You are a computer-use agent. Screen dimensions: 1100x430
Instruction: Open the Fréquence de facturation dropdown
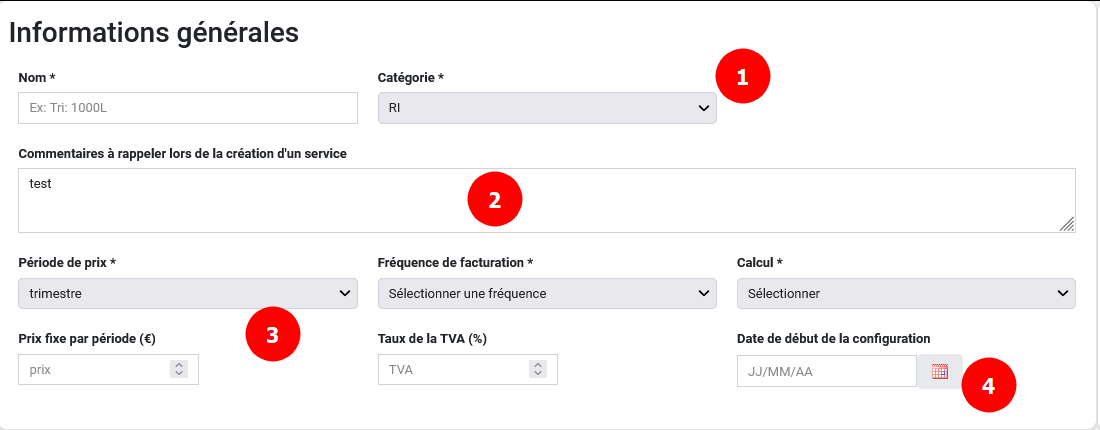click(x=547, y=293)
